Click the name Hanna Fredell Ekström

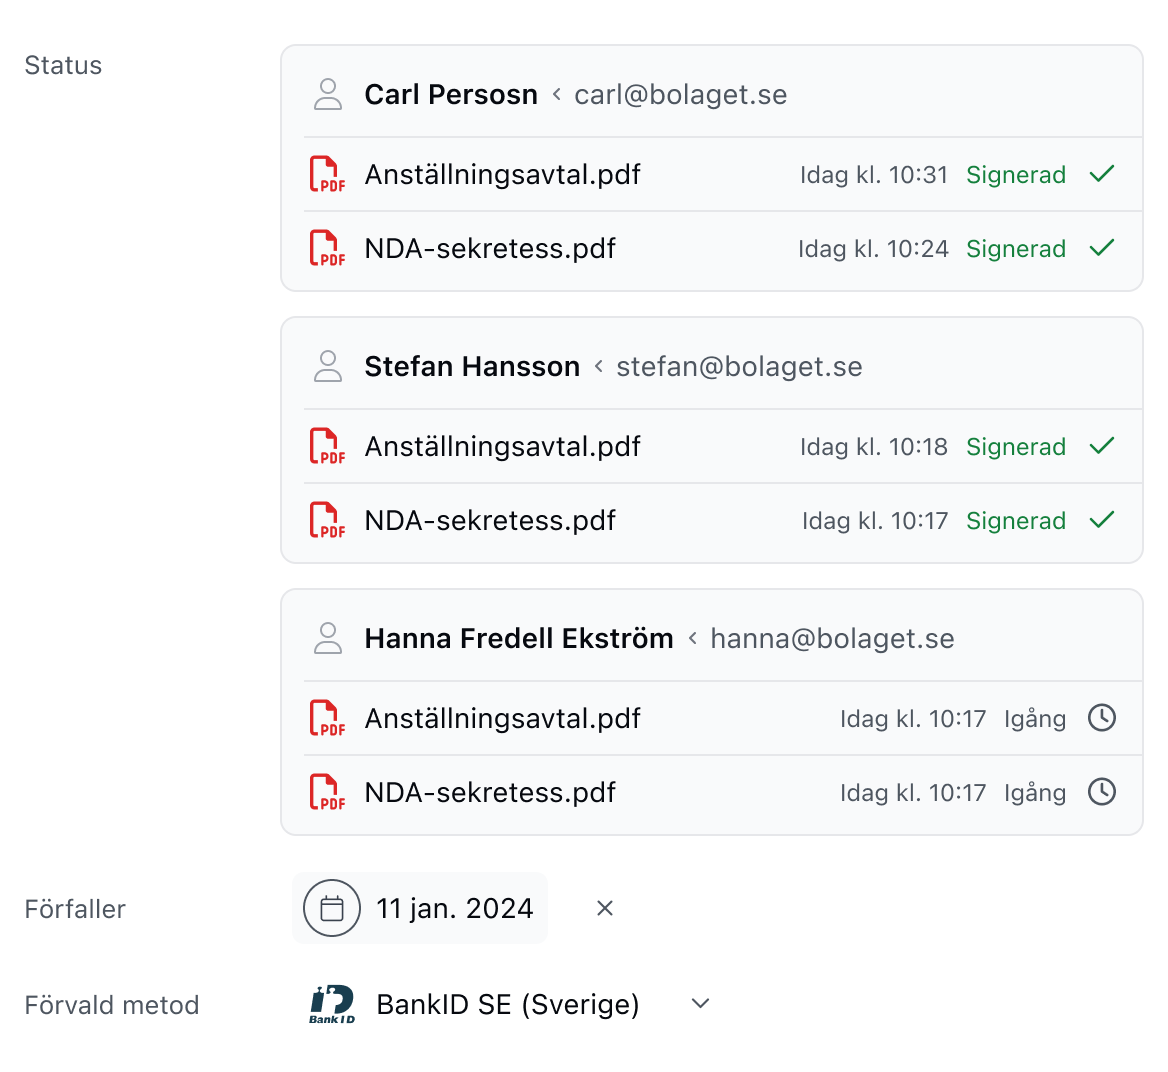pos(518,638)
